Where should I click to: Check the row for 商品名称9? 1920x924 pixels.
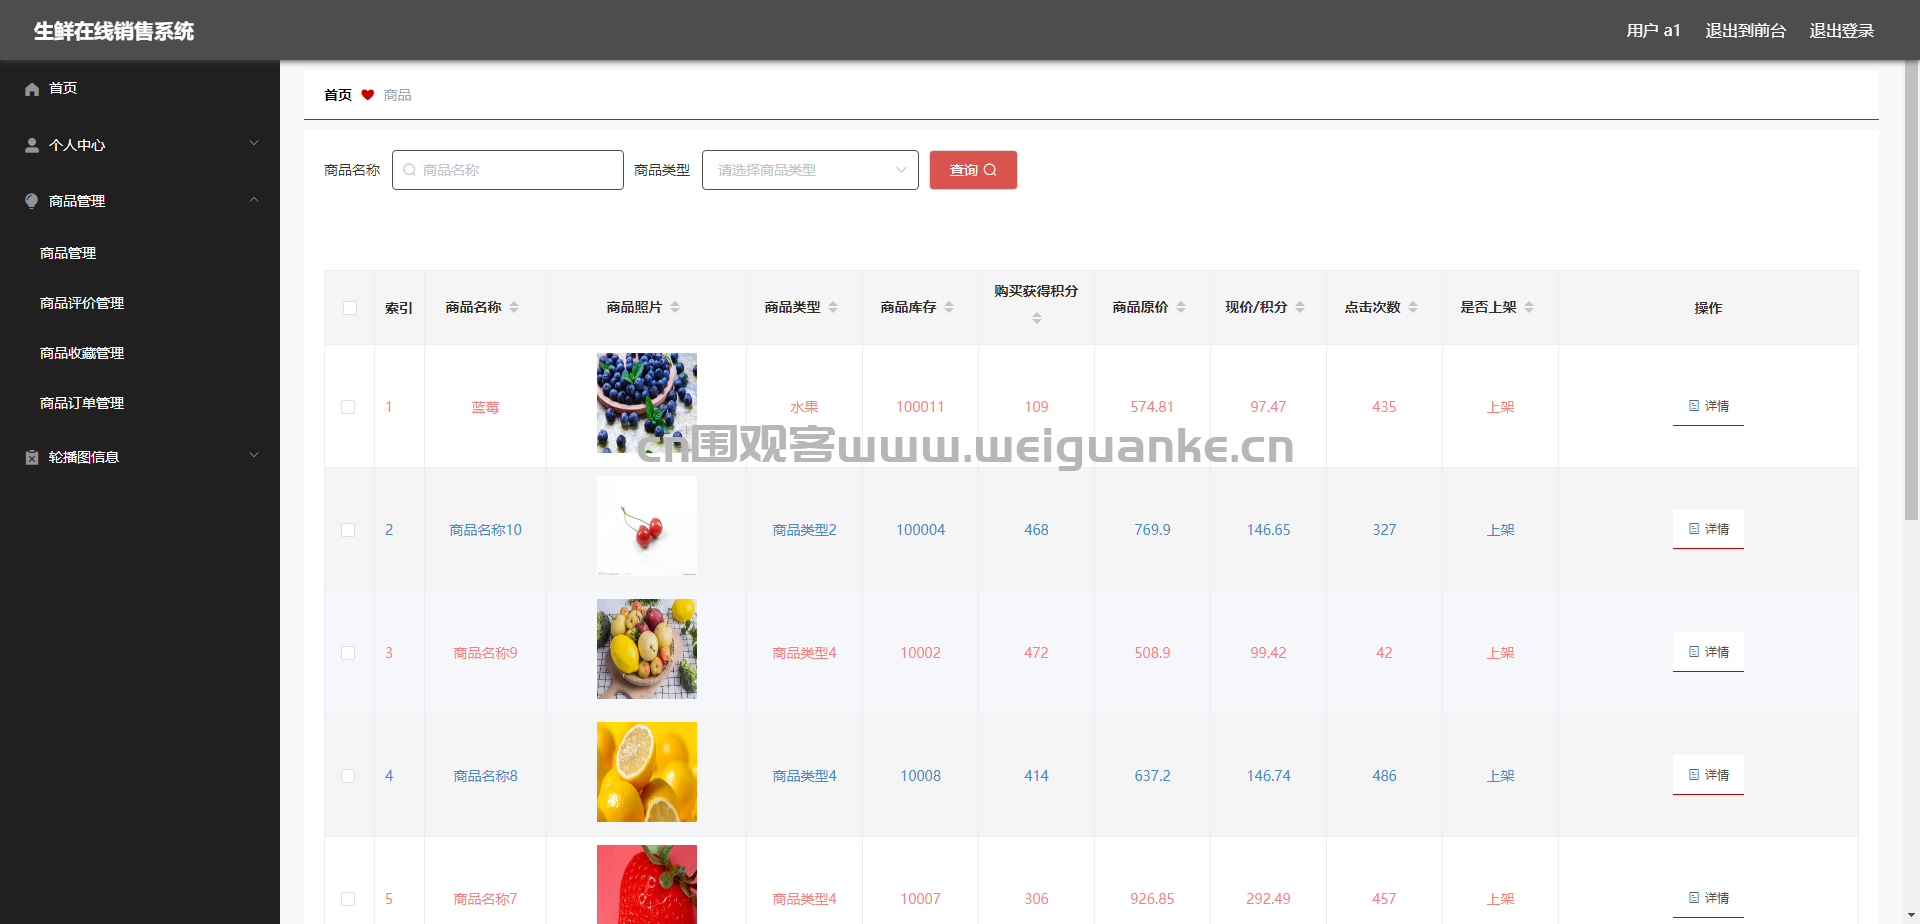pyautogui.click(x=348, y=653)
